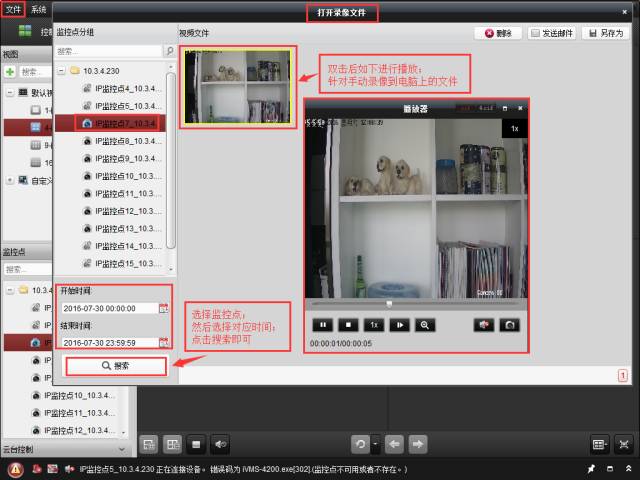Viewport: 640px width, 480px height.
Task: Capture a snapshot with the camera icon
Action: point(509,325)
